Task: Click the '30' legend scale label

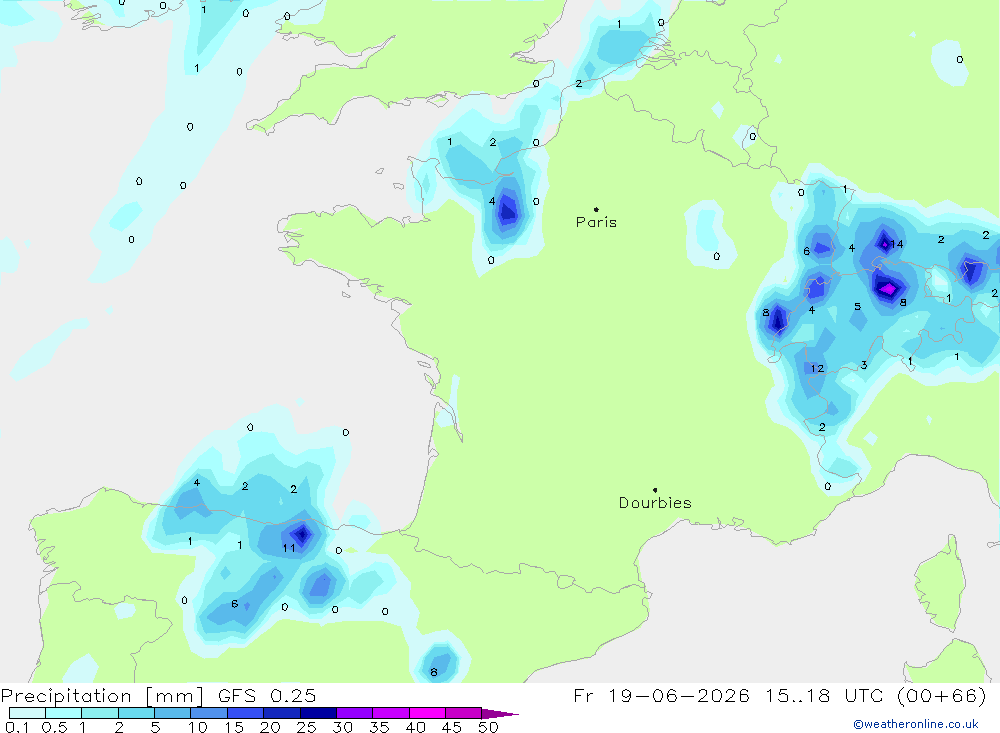Action: coord(342,727)
